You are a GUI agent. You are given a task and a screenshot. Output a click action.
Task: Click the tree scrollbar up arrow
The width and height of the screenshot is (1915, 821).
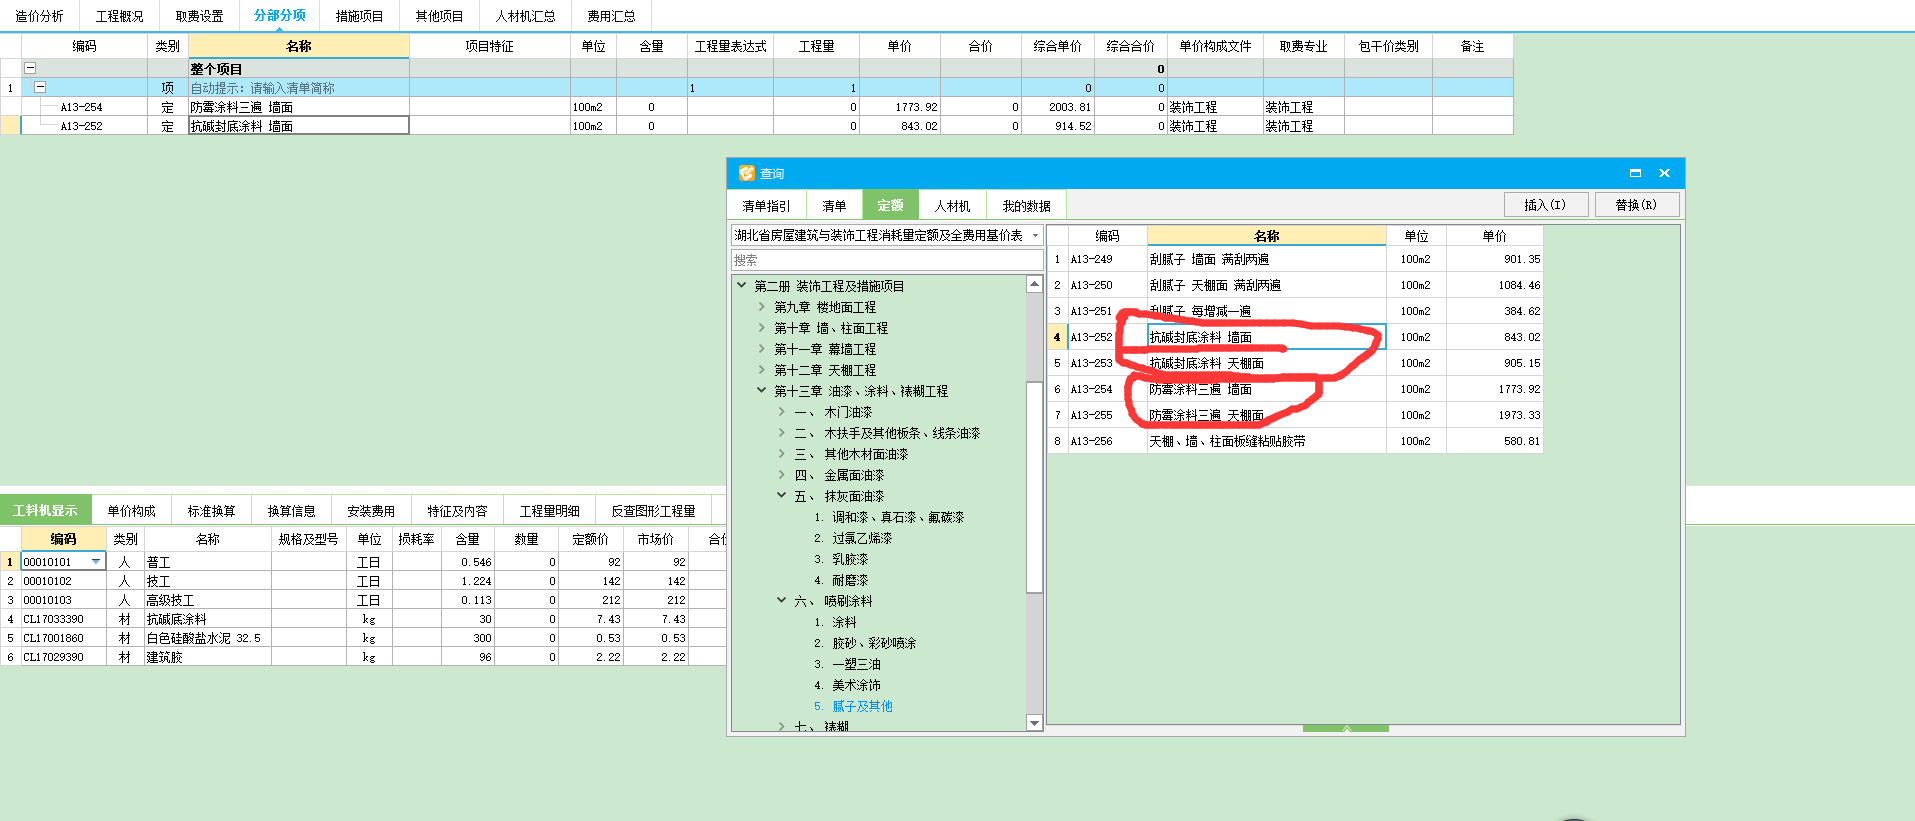(x=1035, y=284)
